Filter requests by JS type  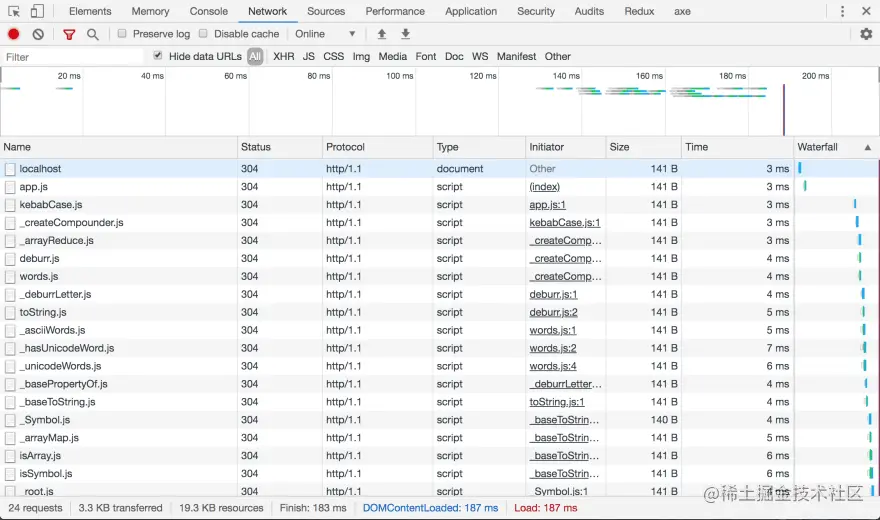(x=309, y=57)
